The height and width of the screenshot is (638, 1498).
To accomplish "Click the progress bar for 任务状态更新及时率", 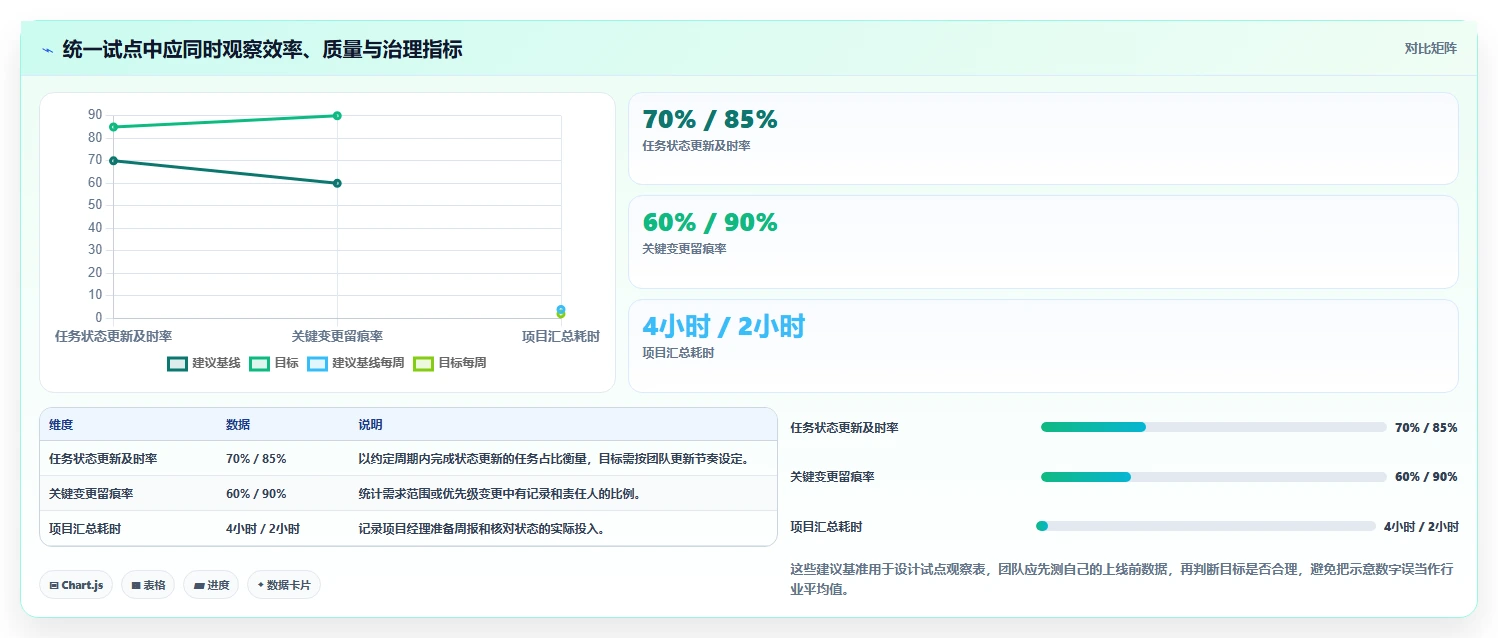I will (1214, 427).
